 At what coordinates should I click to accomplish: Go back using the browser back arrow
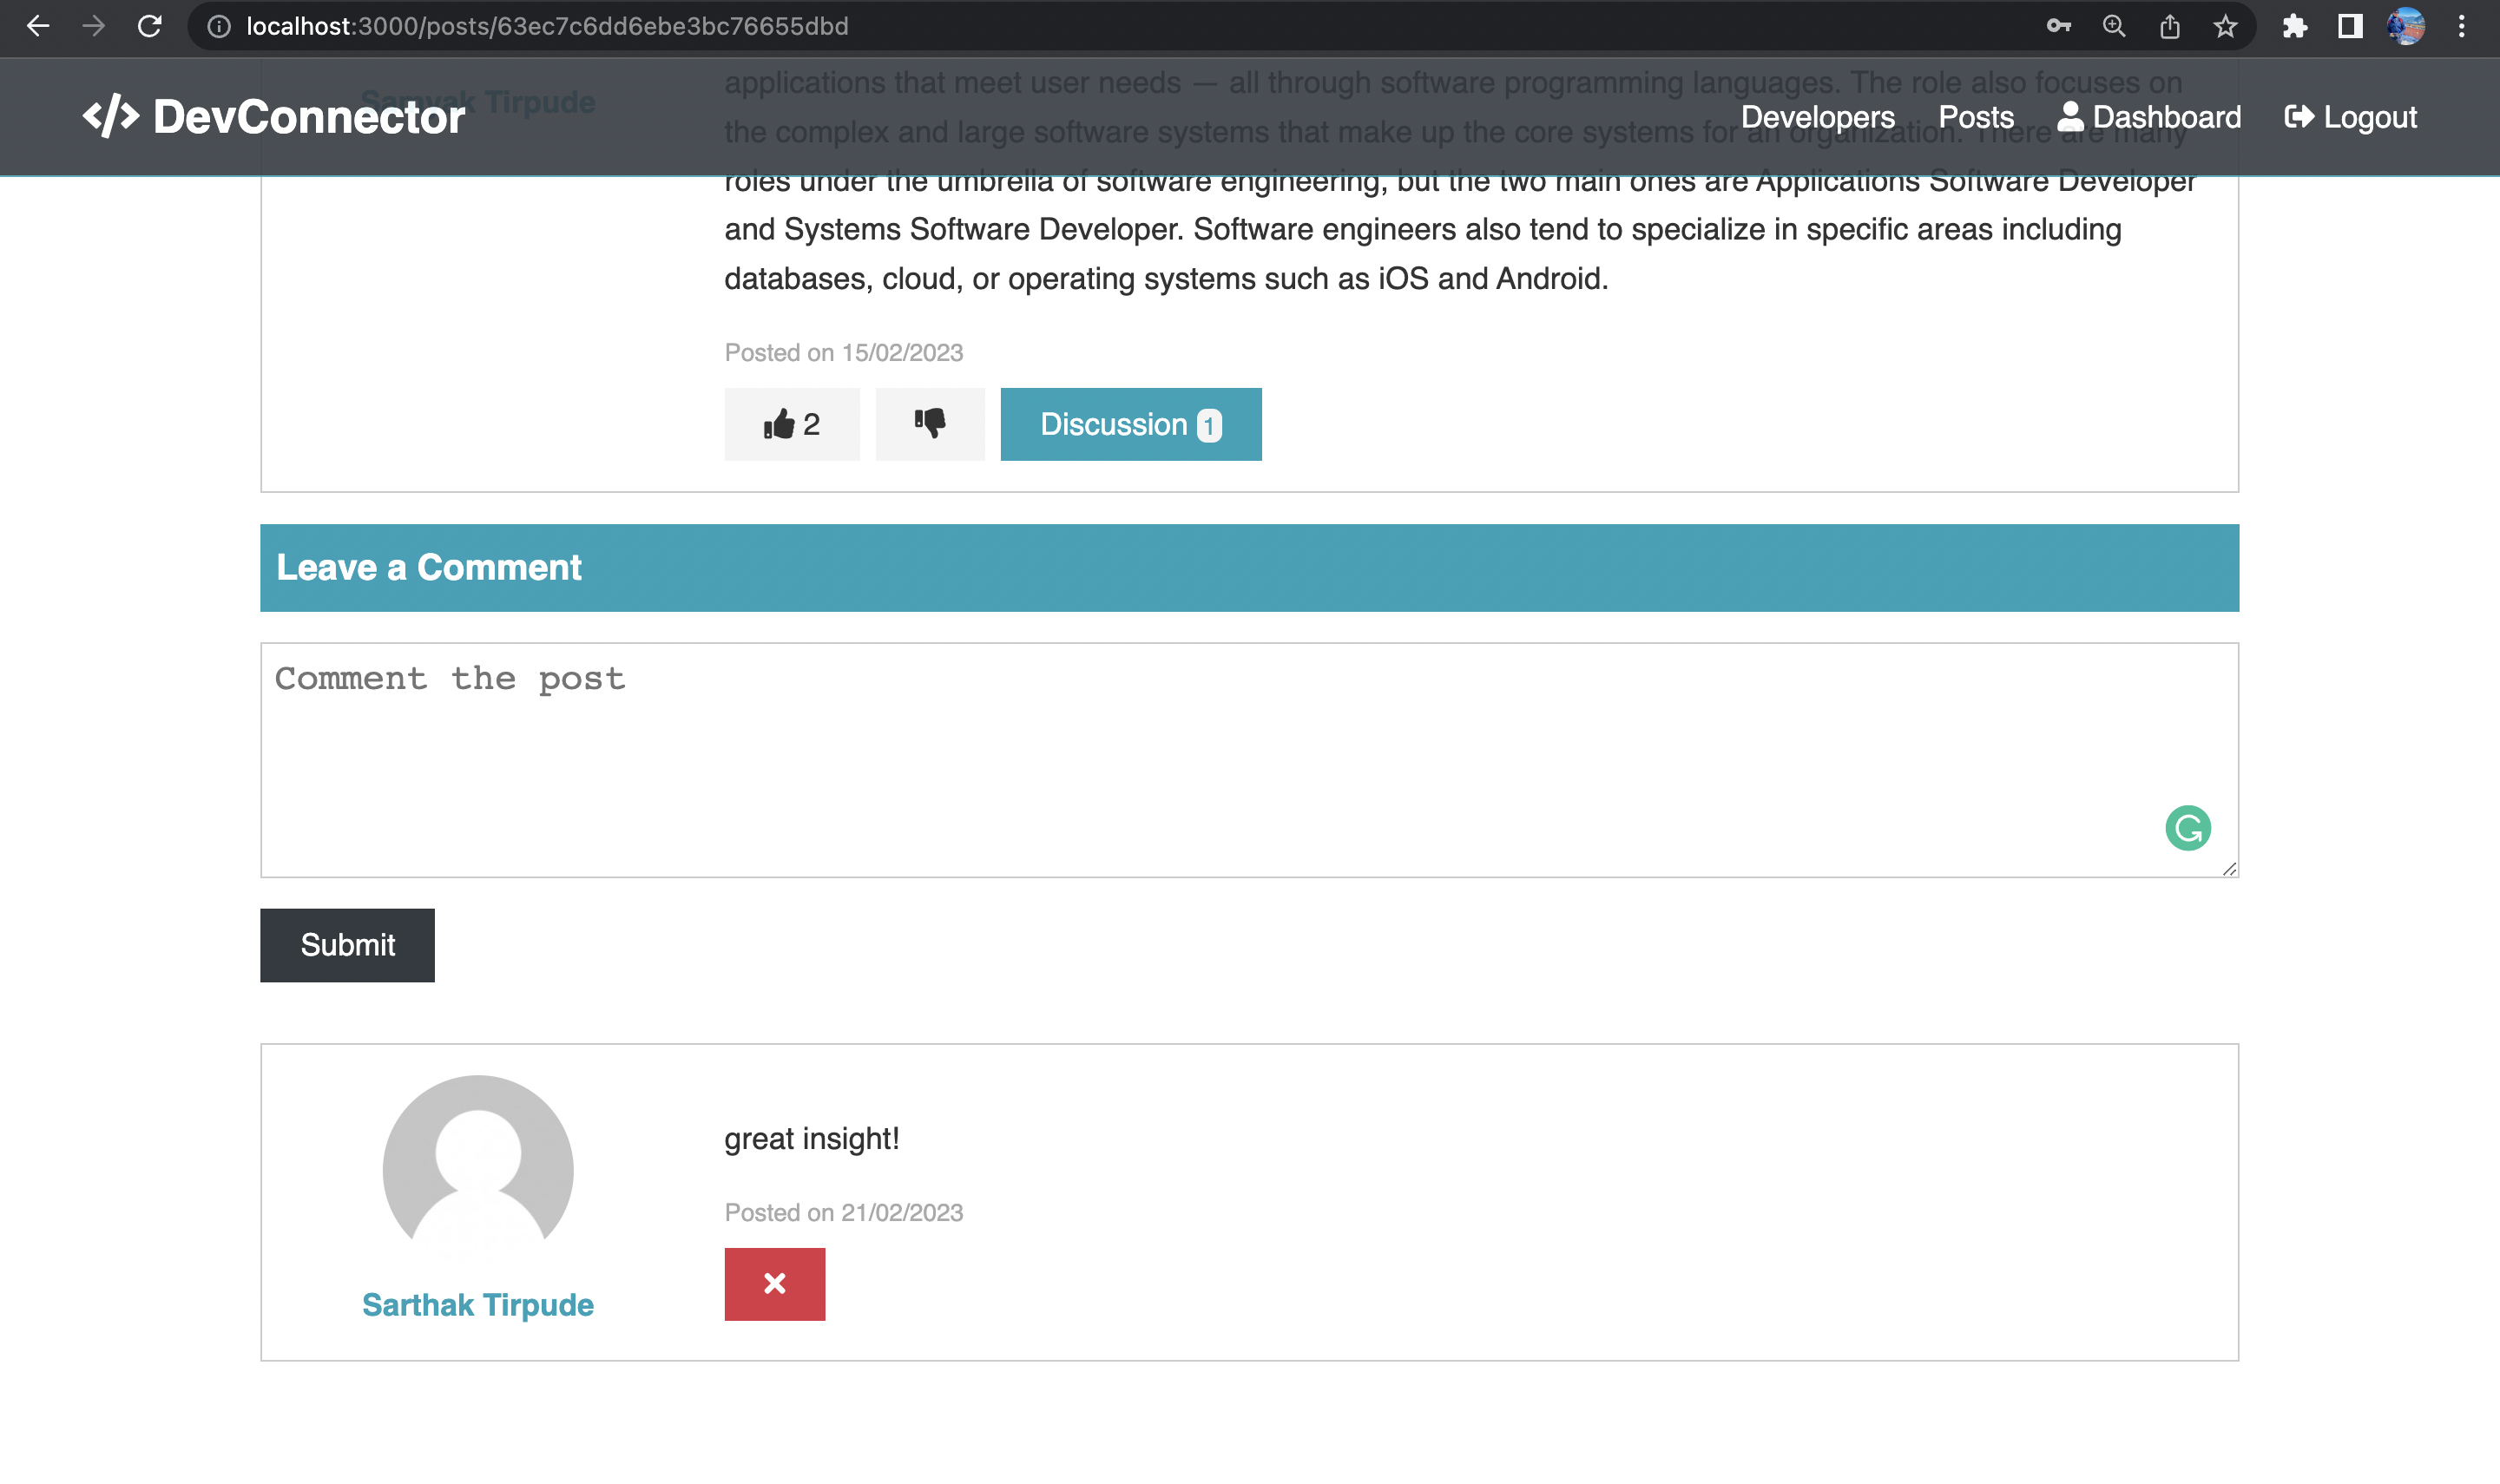[38, 26]
